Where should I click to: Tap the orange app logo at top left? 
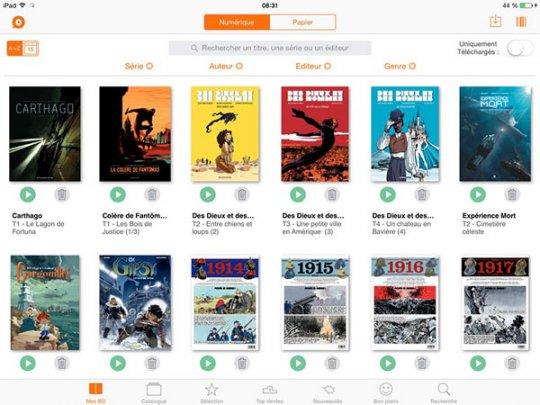coord(19,22)
